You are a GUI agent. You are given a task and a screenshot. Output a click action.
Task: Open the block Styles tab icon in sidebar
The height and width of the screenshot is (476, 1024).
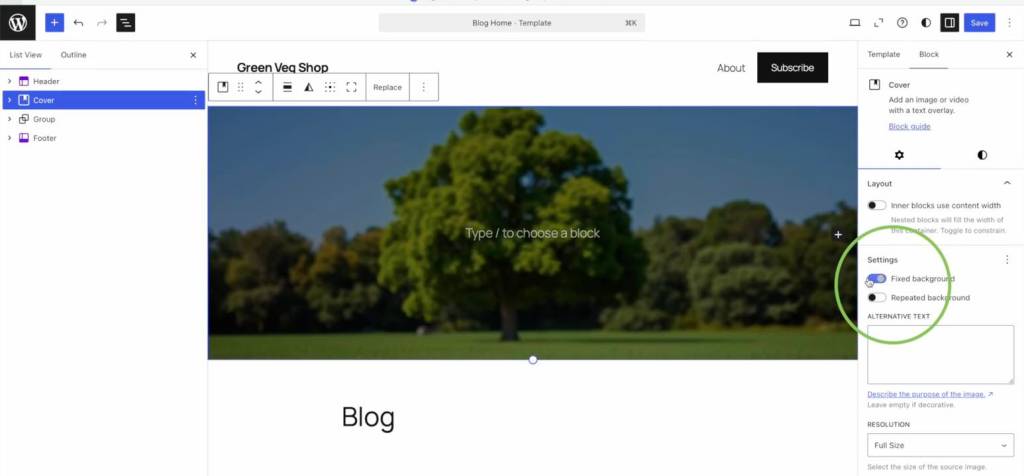click(981, 155)
